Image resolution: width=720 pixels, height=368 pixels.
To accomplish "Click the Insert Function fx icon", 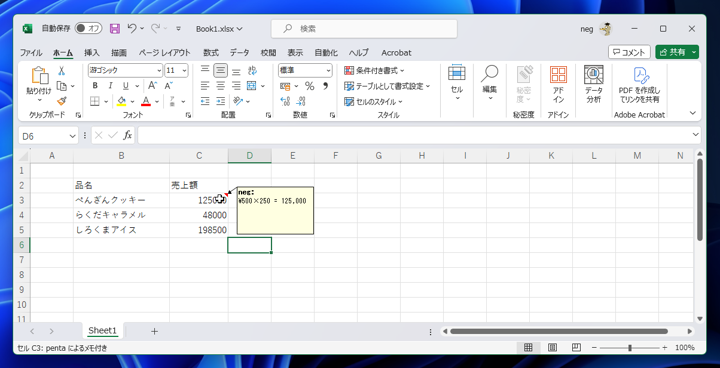I will pos(128,136).
